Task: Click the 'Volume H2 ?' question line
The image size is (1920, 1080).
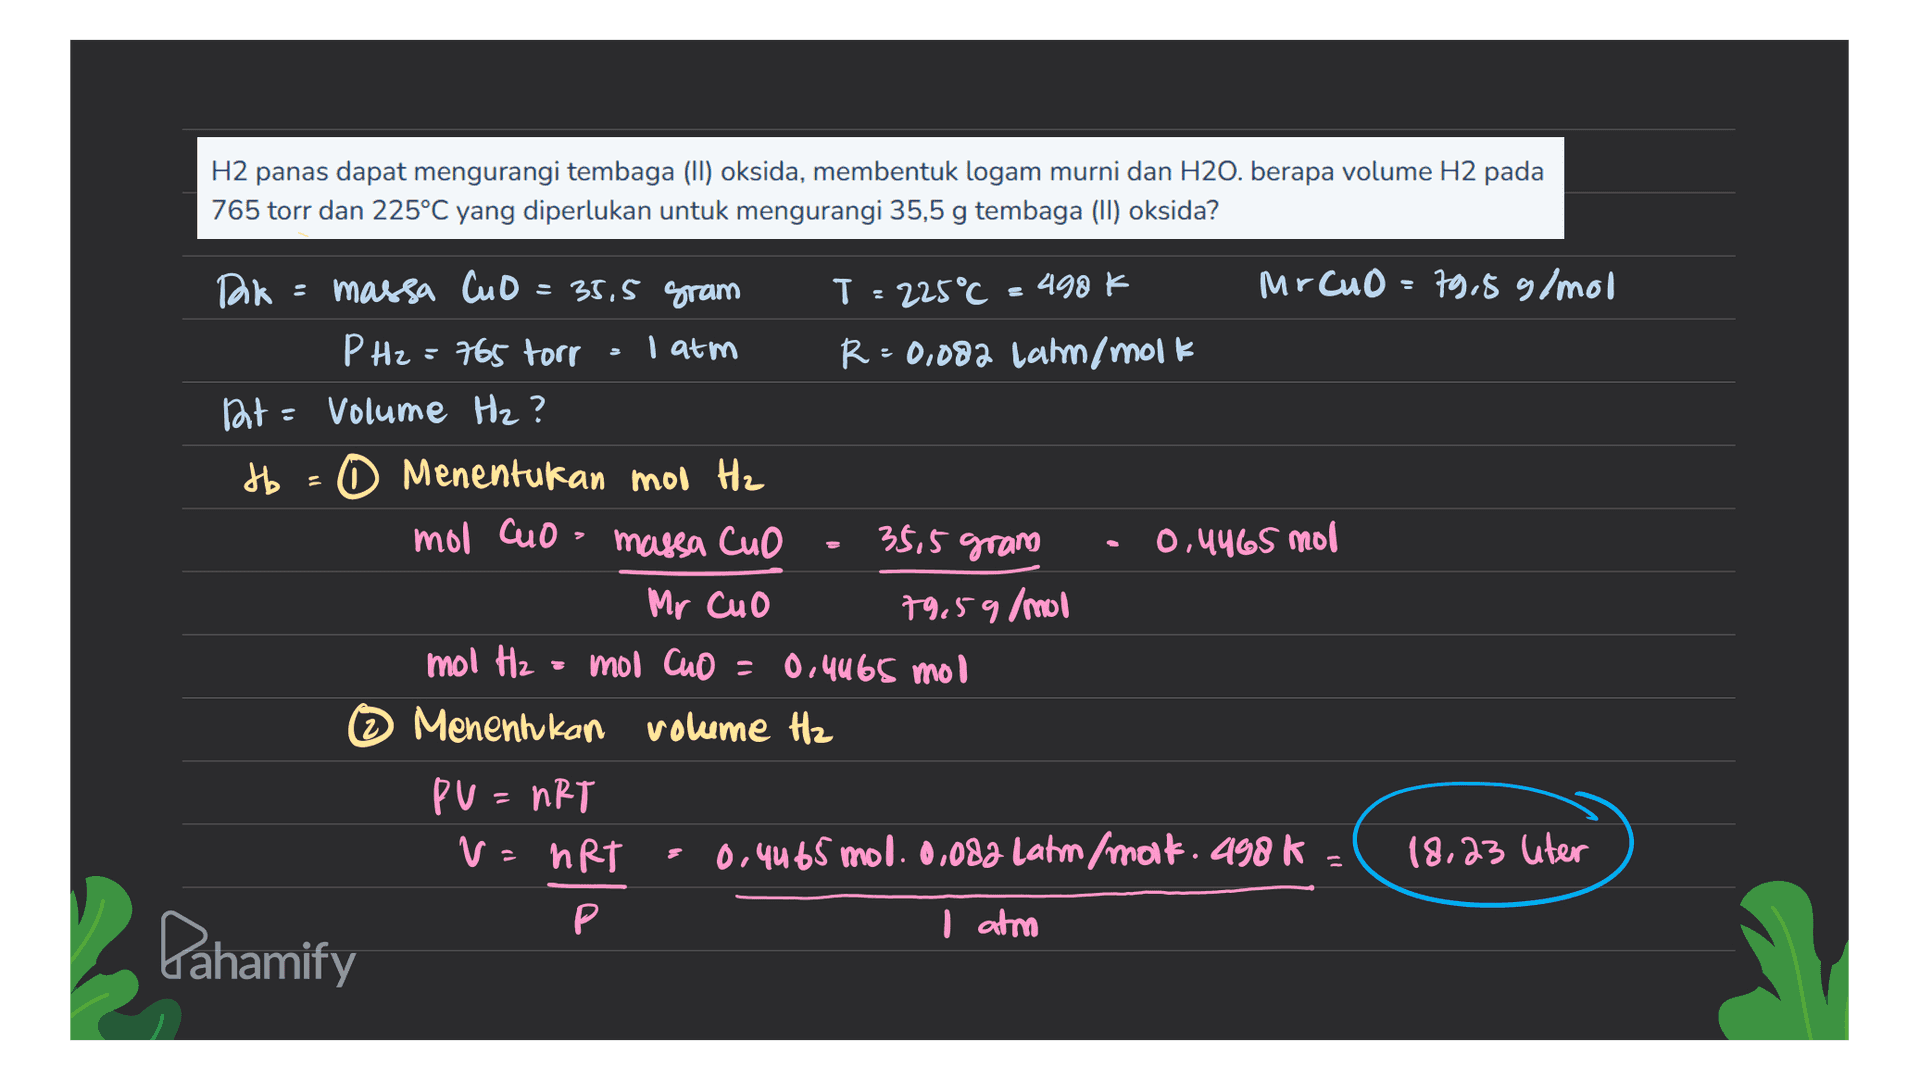Action: pos(437,411)
